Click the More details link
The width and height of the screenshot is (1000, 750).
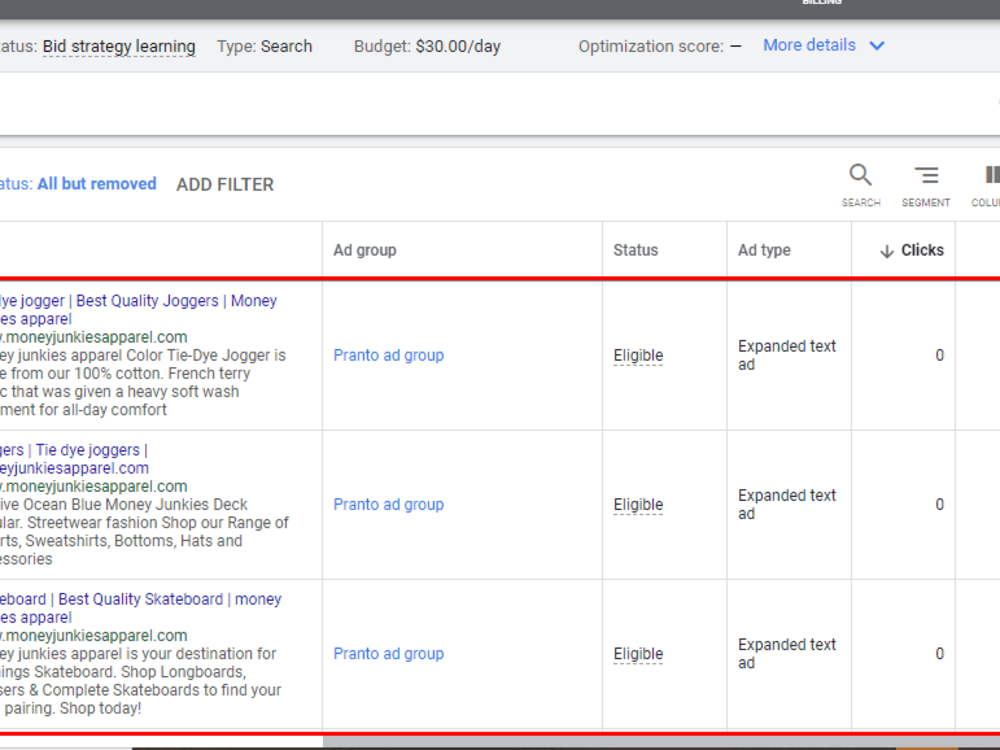[x=809, y=45]
